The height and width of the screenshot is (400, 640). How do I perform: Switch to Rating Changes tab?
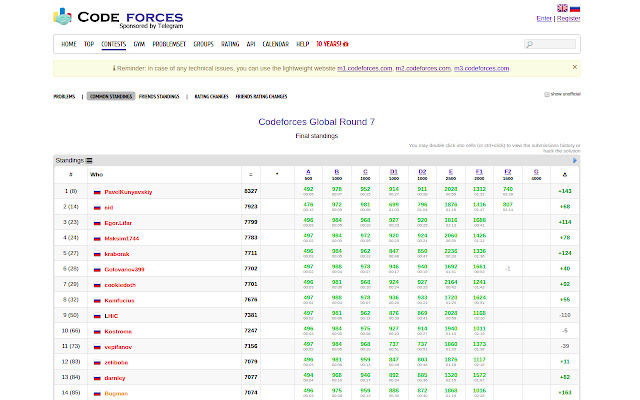point(209,97)
